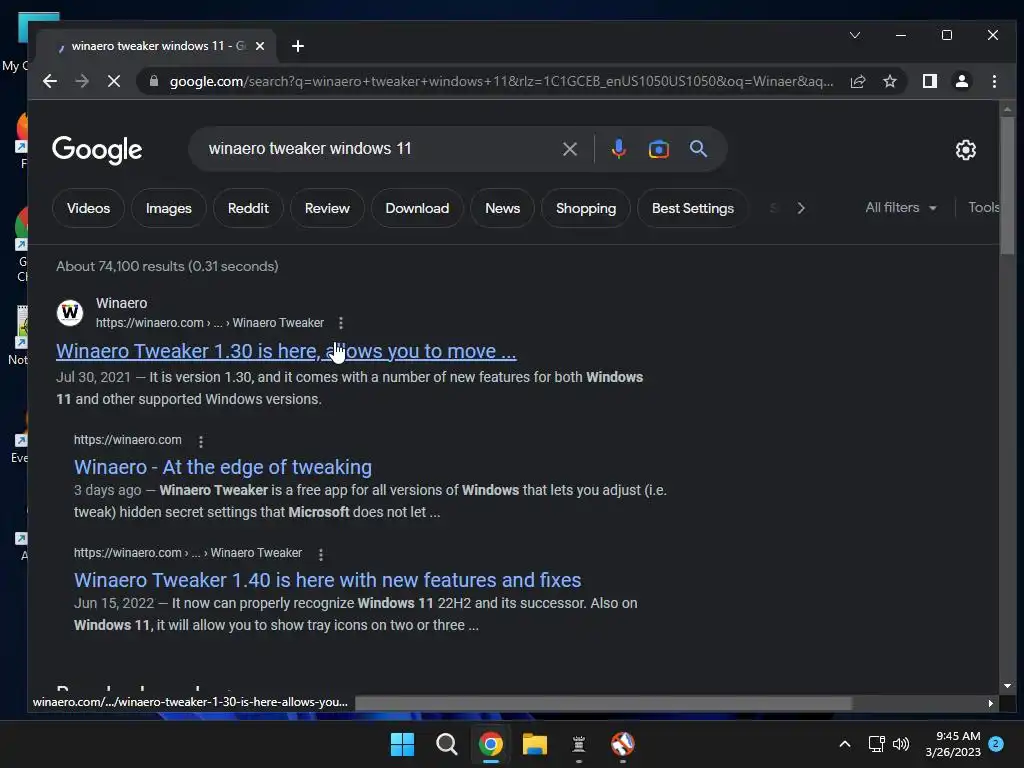View site security lock info
The height and width of the screenshot is (768, 1024).
click(x=153, y=81)
